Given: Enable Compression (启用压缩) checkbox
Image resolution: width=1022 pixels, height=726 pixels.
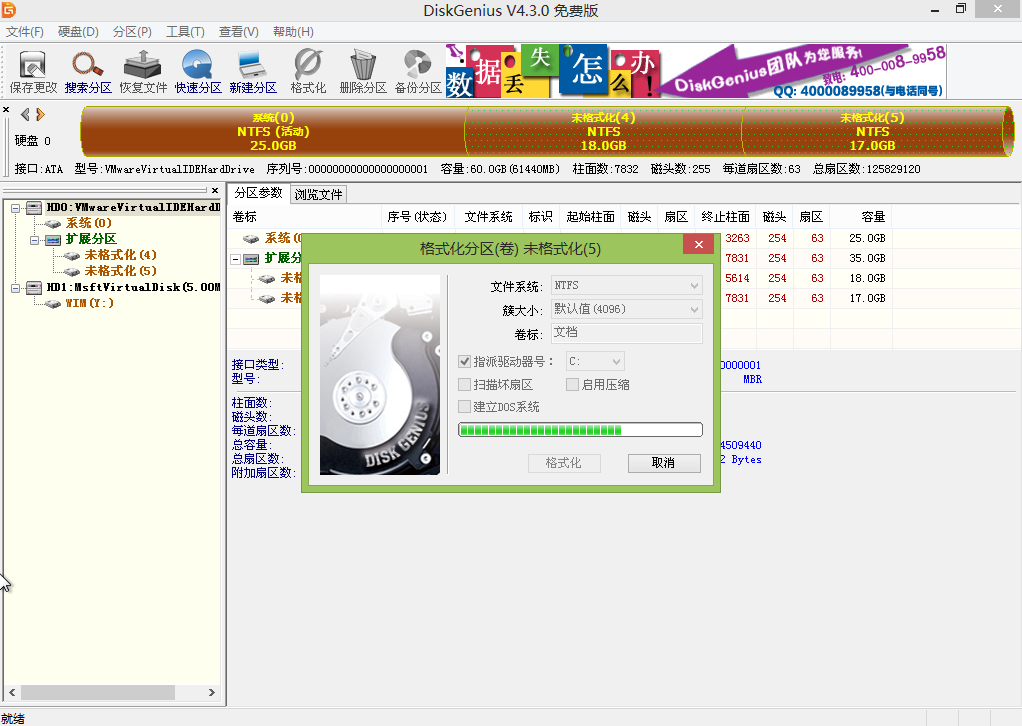Looking at the screenshot, I should click(x=572, y=385).
